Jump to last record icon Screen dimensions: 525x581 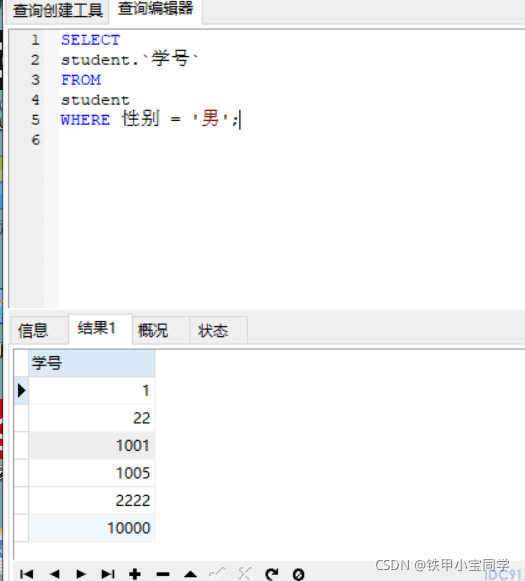coord(108,574)
